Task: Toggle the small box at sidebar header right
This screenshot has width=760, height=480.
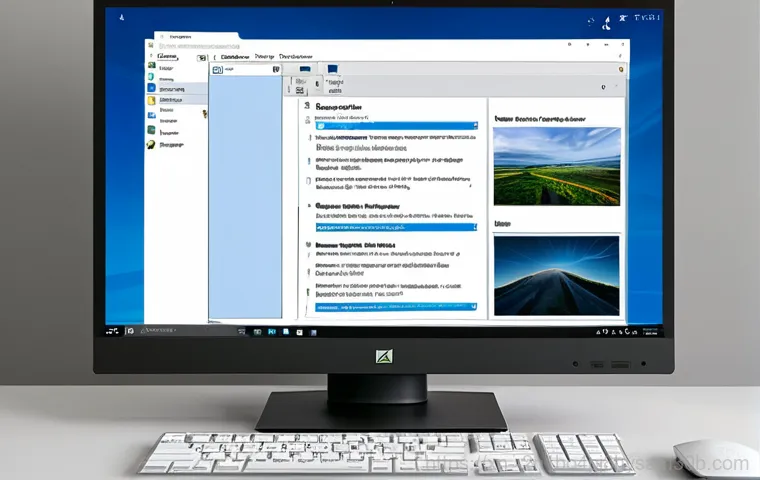Action: coord(200,58)
